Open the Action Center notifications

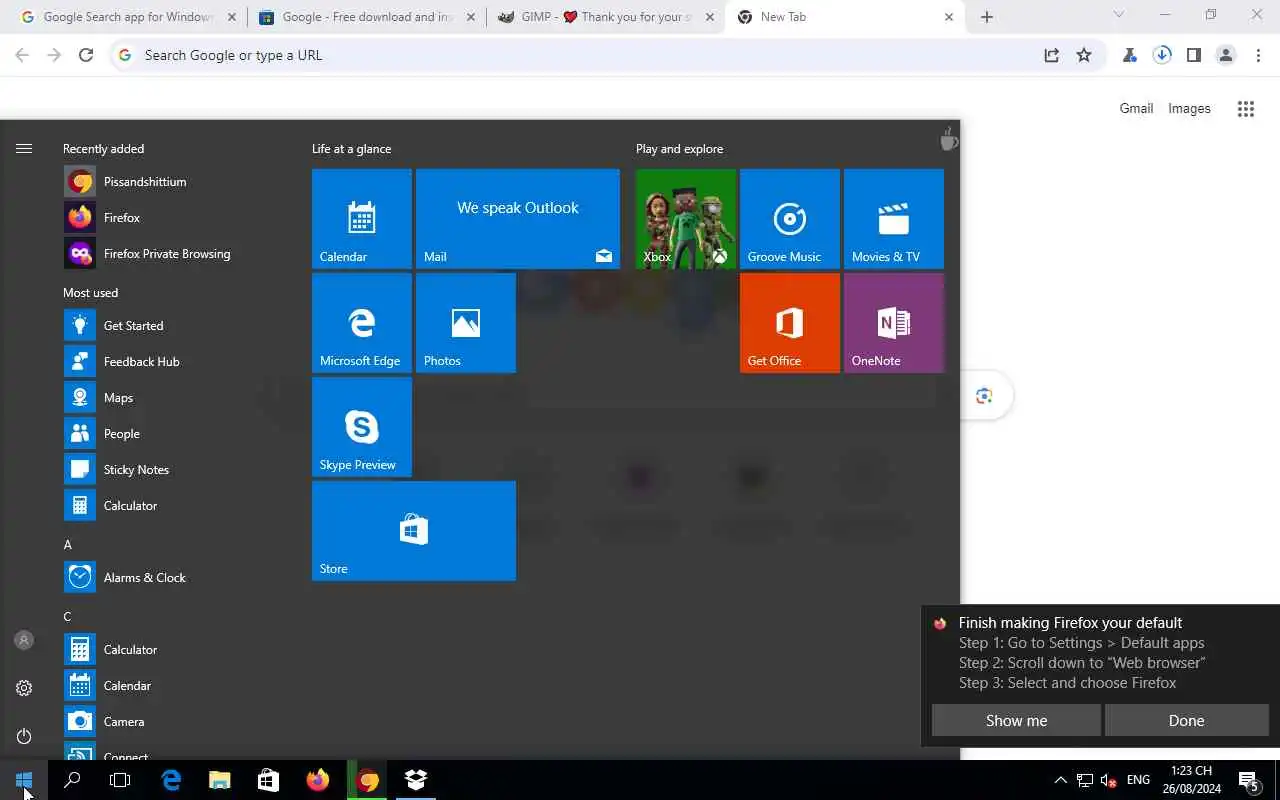tap(1248, 780)
